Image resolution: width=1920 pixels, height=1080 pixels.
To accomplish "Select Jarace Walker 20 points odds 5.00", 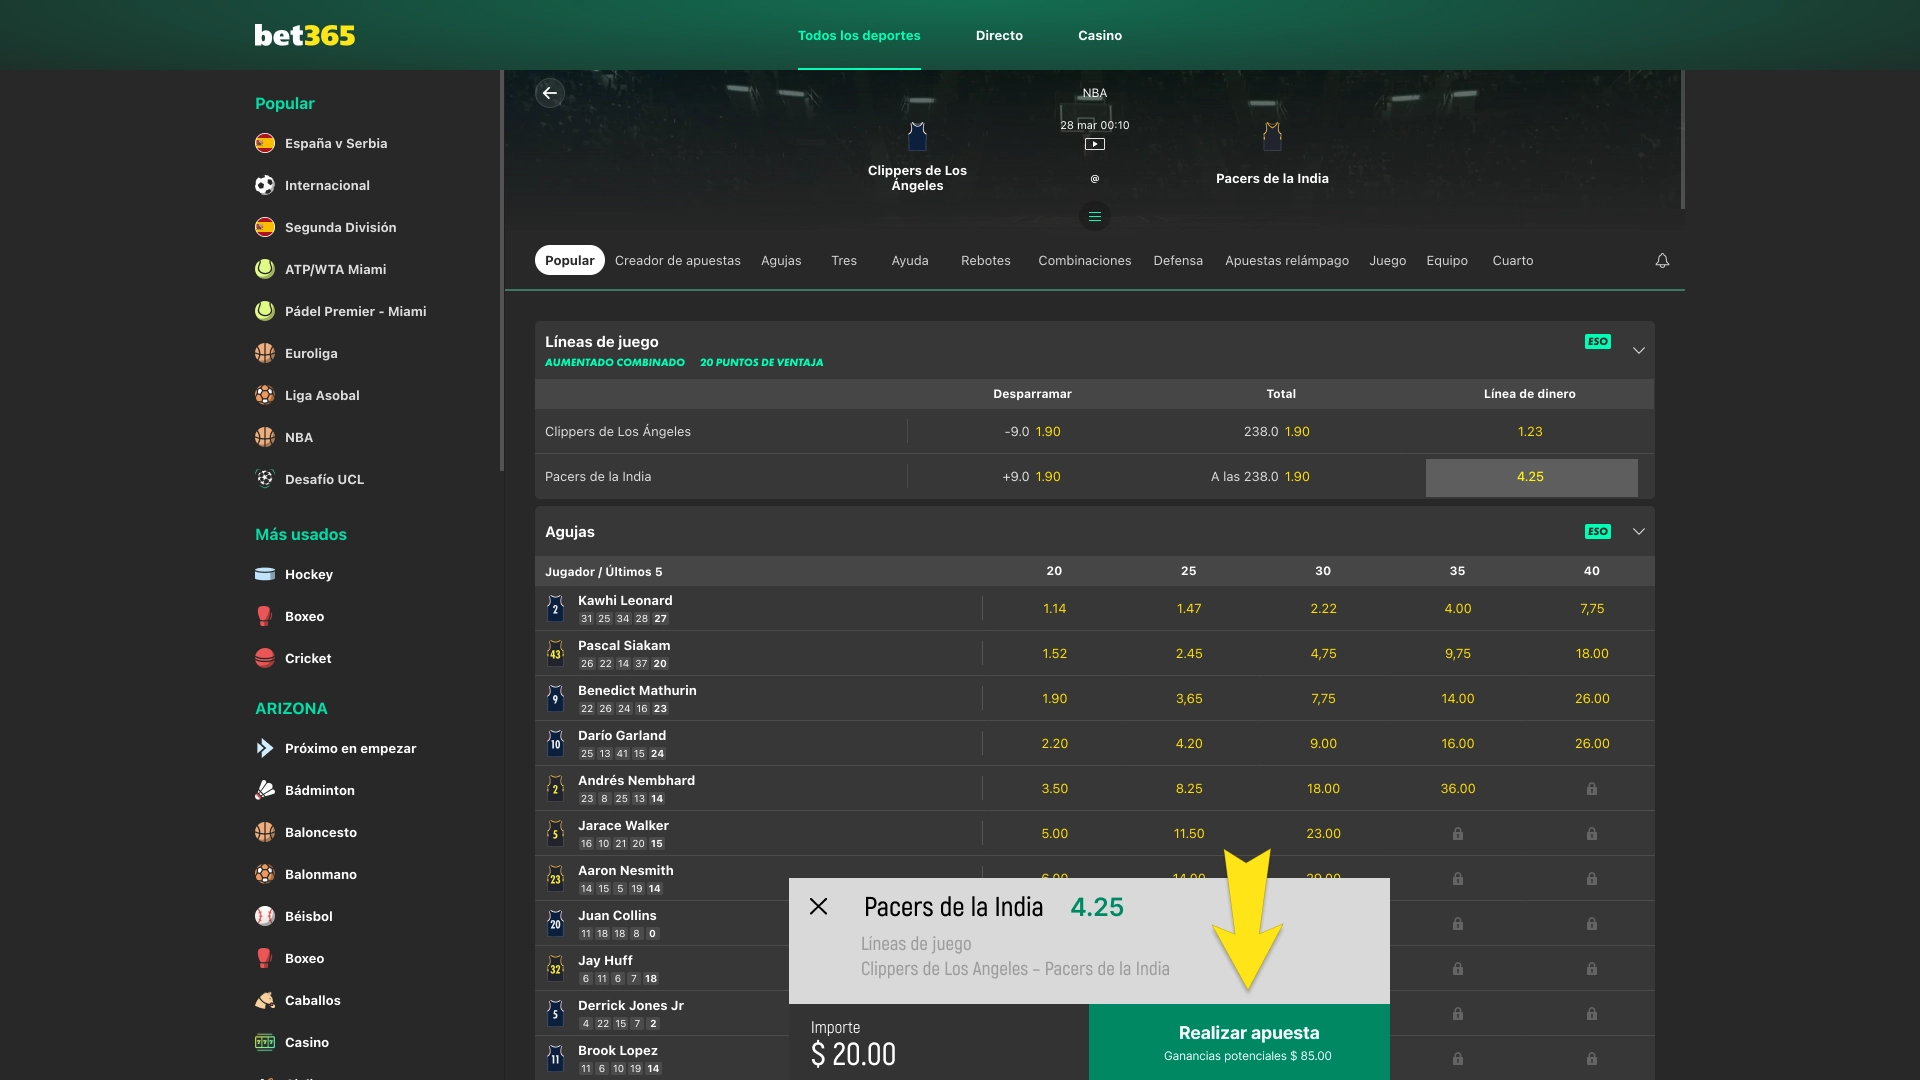I will point(1054,833).
